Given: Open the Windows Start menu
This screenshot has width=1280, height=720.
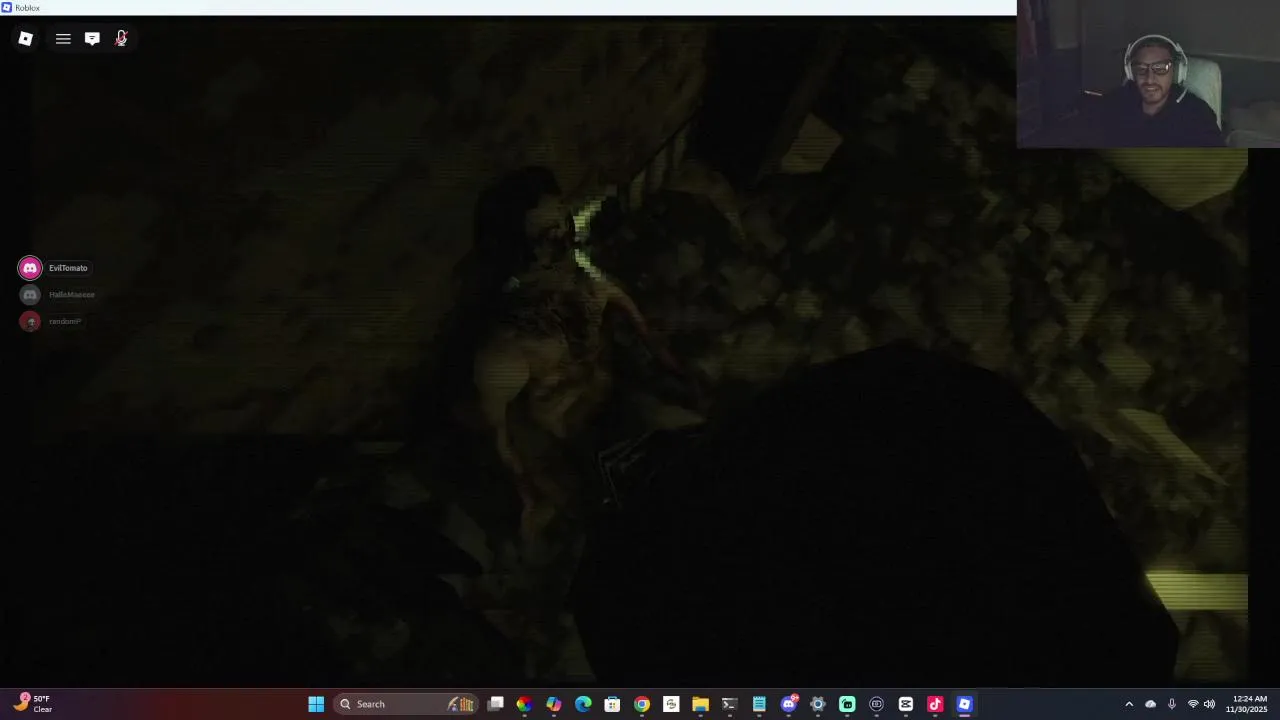Looking at the screenshot, I should click(316, 704).
